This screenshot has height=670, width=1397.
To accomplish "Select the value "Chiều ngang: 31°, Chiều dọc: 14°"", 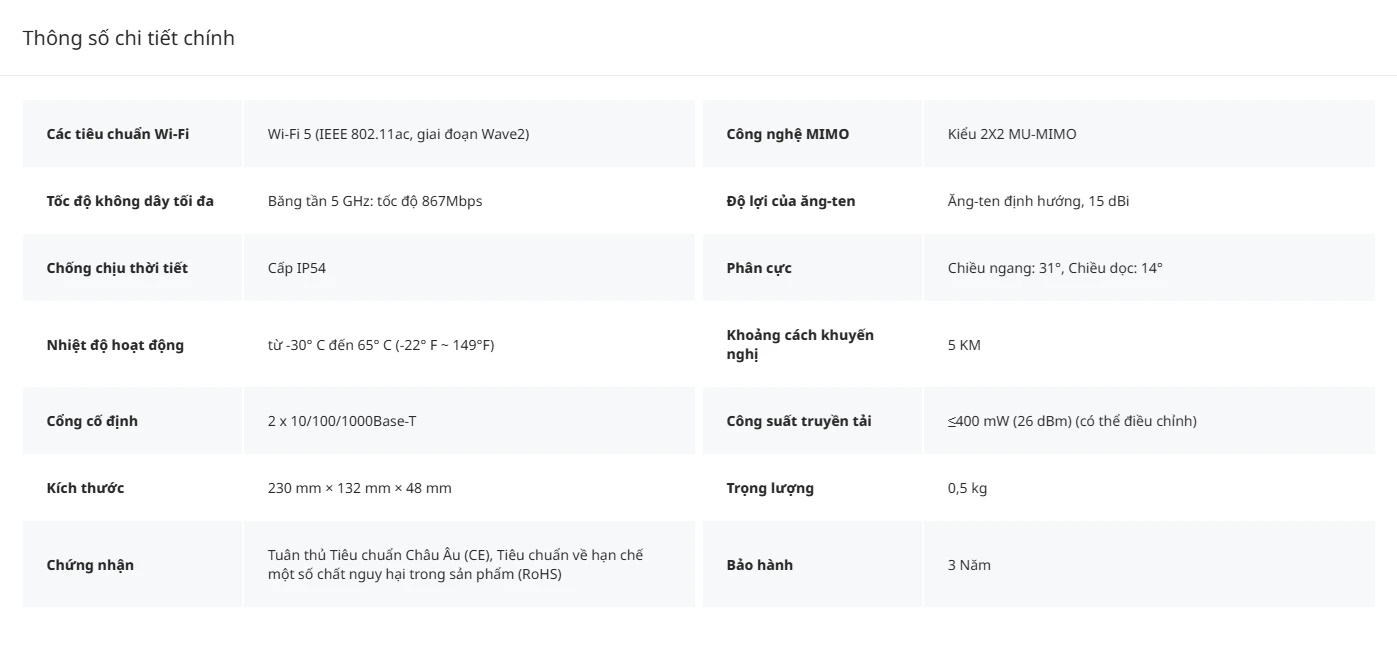I will (x=1055, y=268).
